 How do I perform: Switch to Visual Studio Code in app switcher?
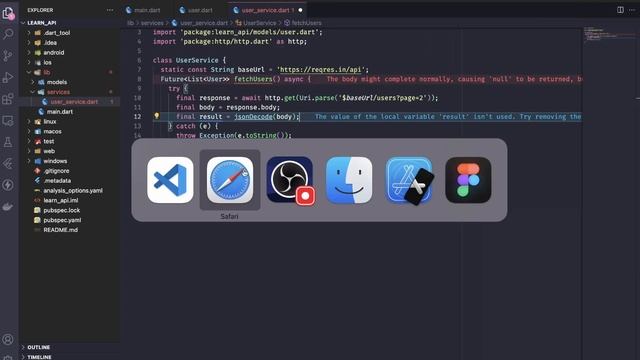170,180
